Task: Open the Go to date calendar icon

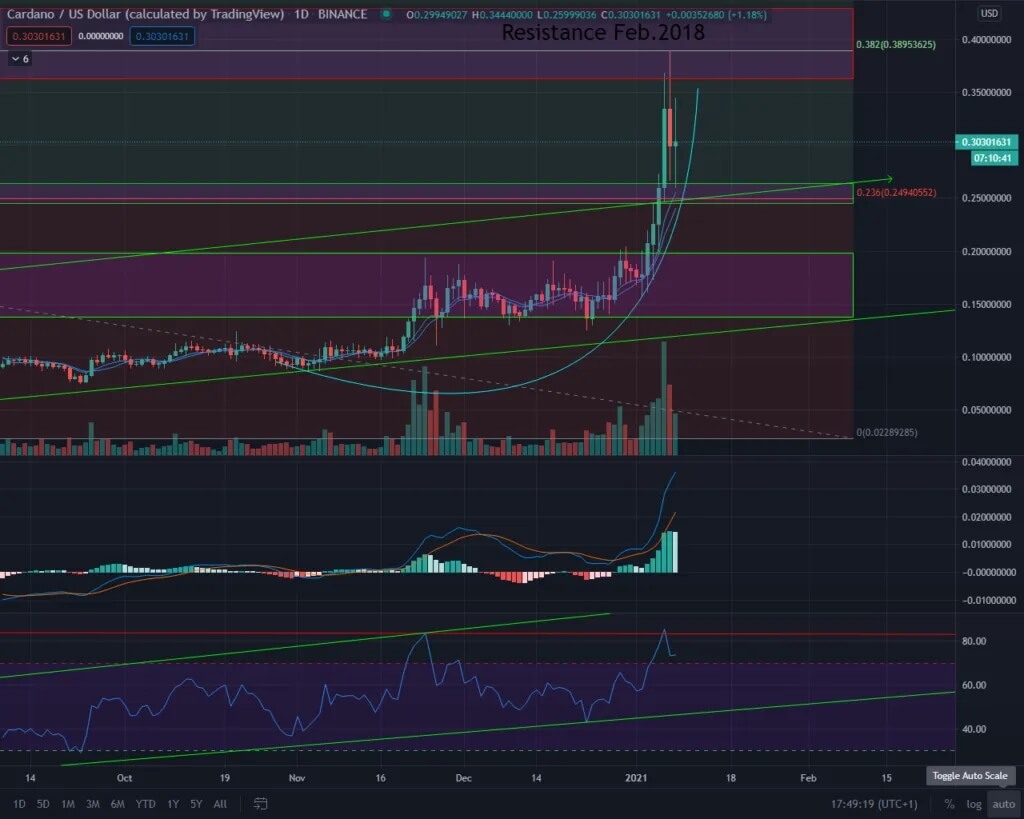Action: pyautogui.click(x=260, y=804)
